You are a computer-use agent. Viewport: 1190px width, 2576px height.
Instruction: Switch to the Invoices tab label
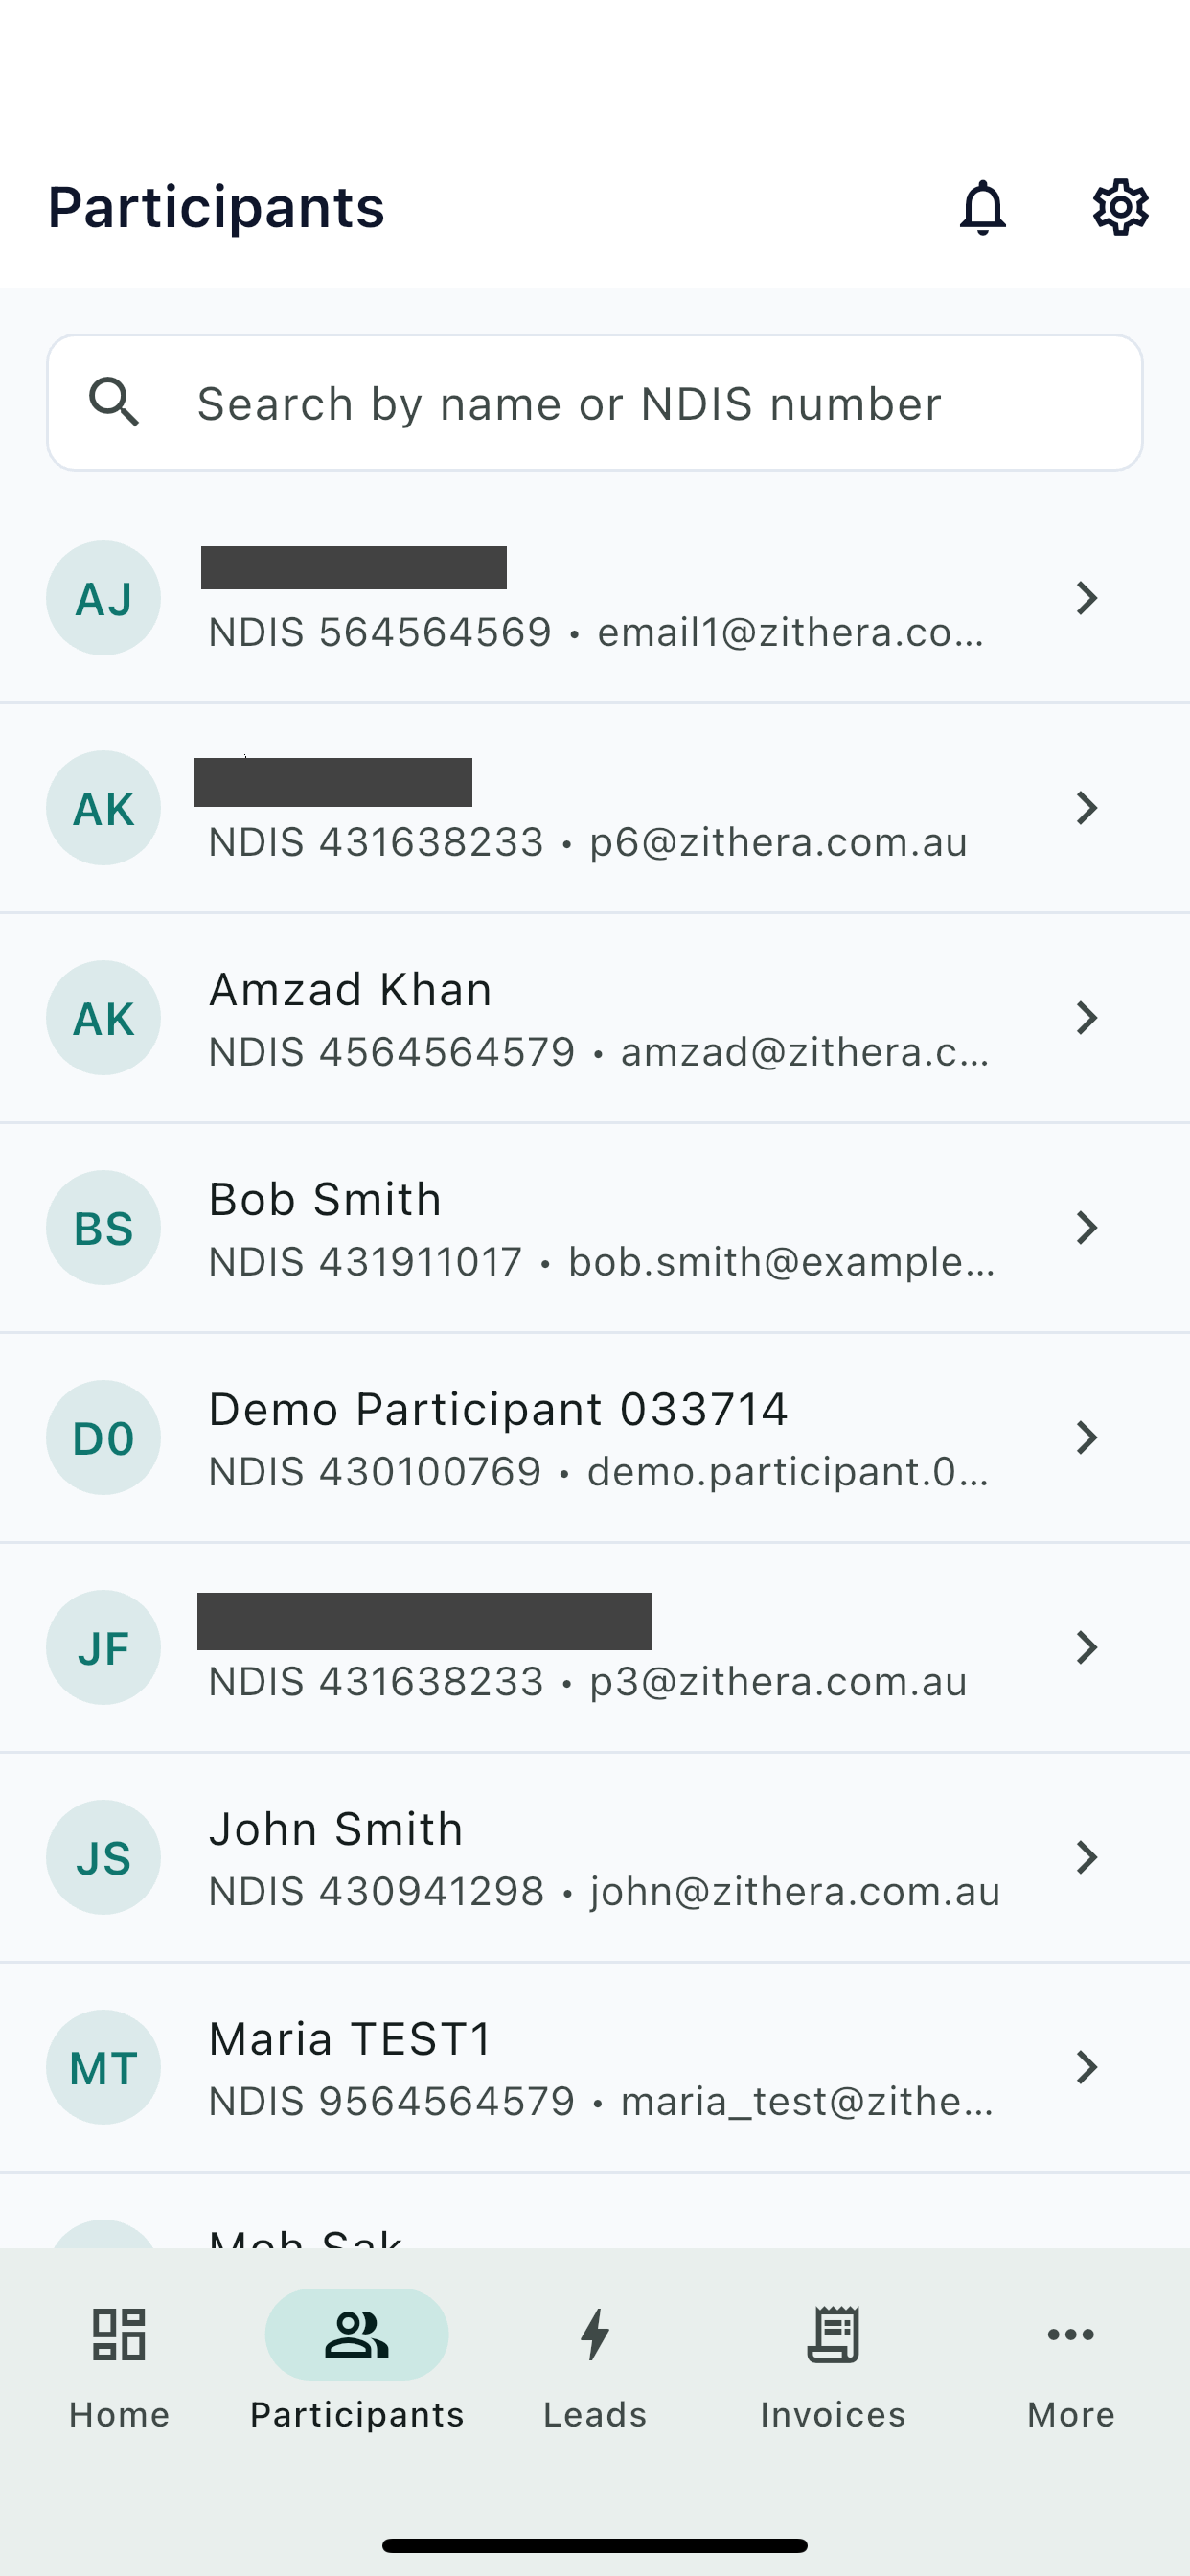[x=833, y=2414]
